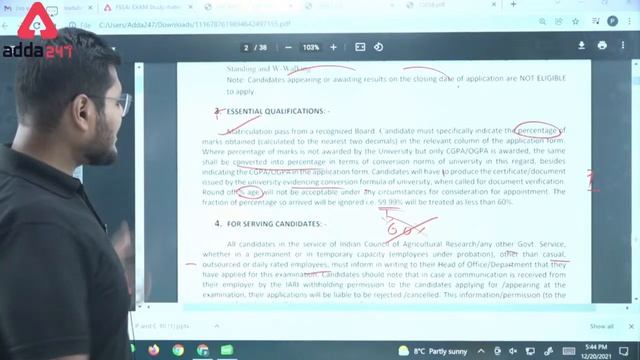Rotate the PDF counterclockwise
The width and height of the screenshot is (640, 360).
(378, 47)
